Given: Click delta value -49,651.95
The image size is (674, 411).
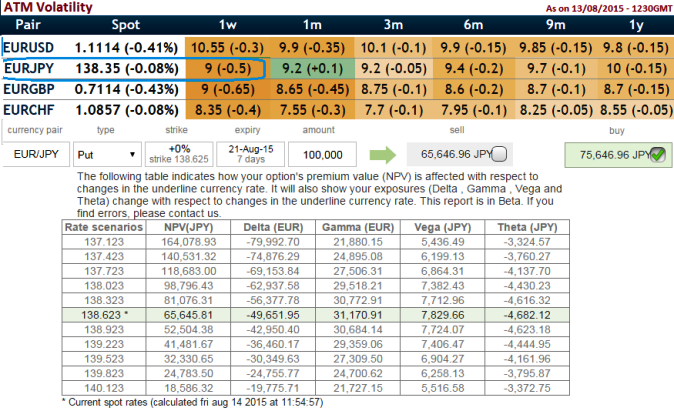Looking at the screenshot, I should (x=273, y=315).
